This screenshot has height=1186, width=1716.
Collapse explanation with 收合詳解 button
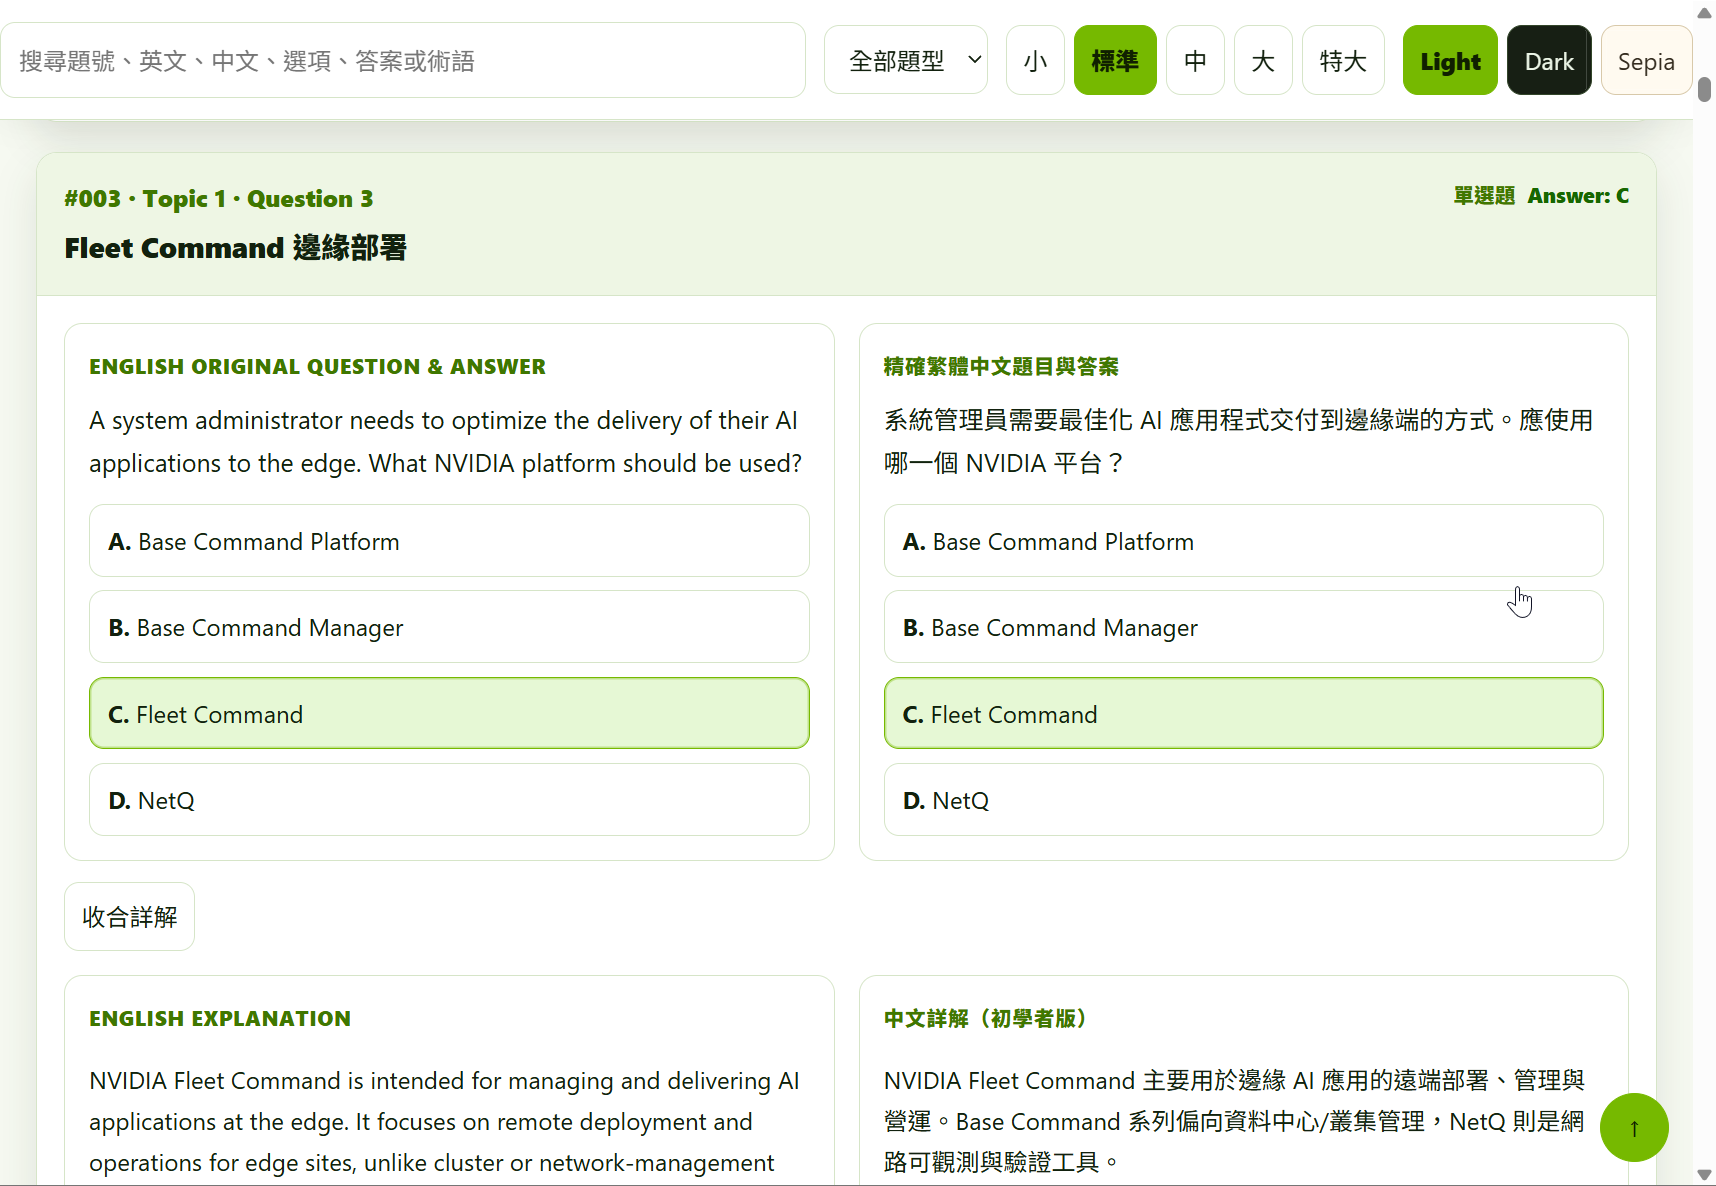pos(130,917)
